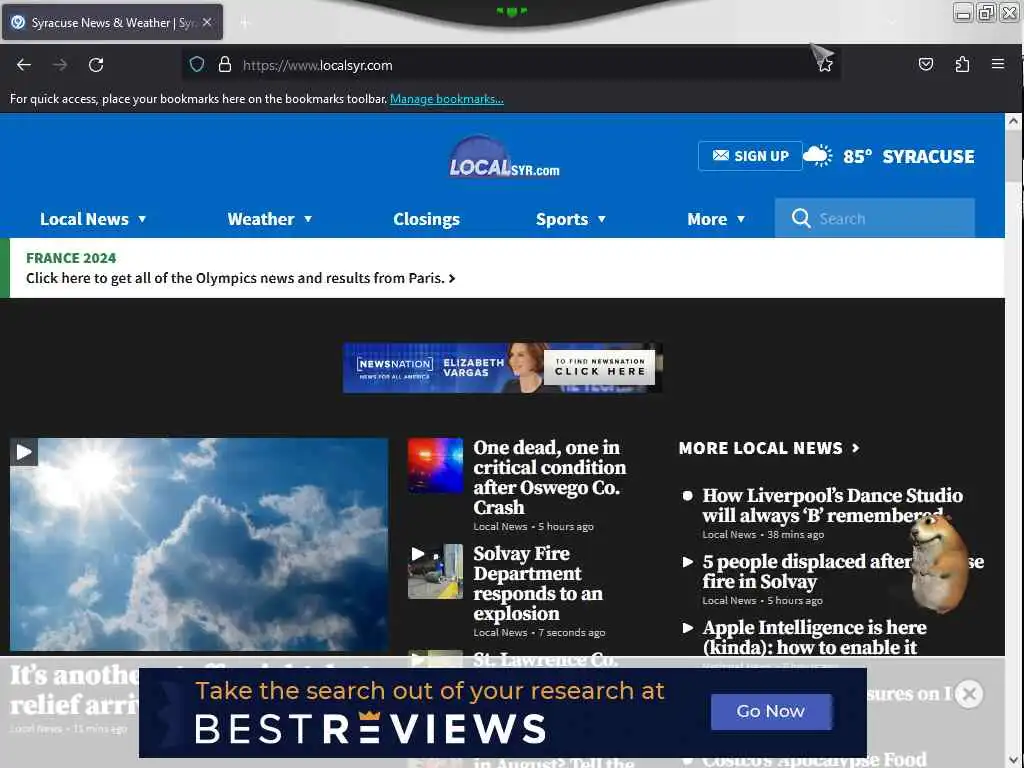Expand the More dropdown arrow
Image resolution: width=1024 pixels, height=768 pixels.
tap(741, 219)
